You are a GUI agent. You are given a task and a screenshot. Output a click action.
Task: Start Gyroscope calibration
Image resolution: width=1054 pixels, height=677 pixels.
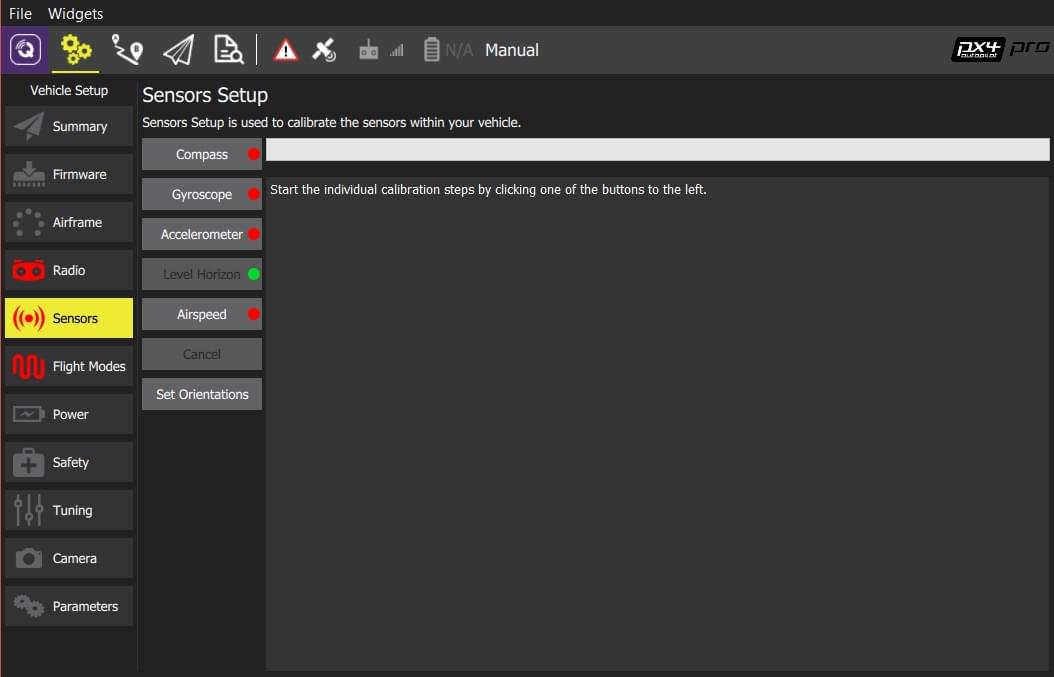tap(201, 195)
